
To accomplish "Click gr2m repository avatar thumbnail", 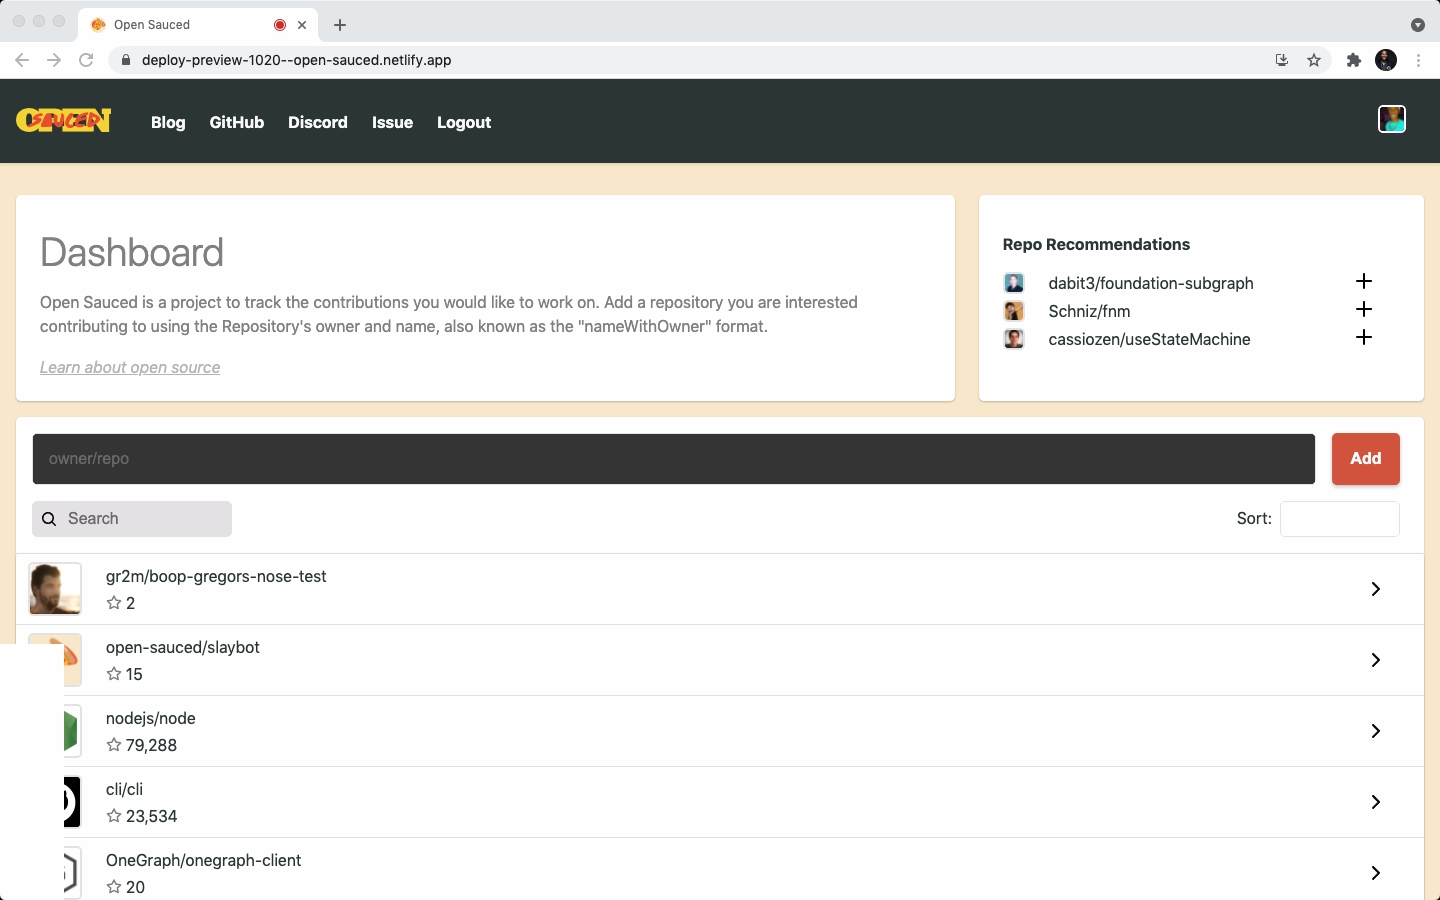I will click(55, 588).
